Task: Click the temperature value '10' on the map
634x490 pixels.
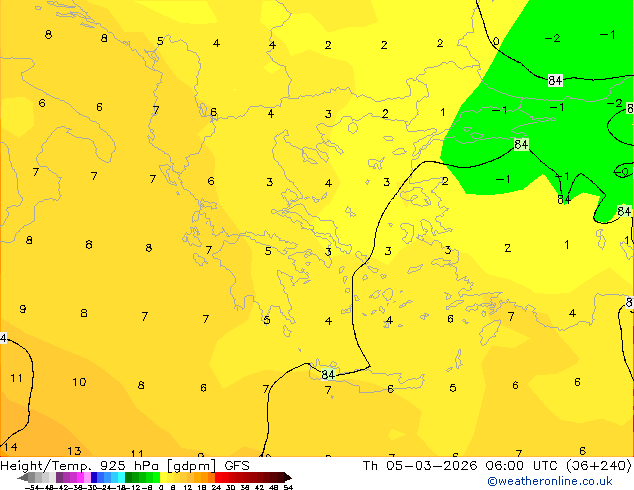Action: [79, 382]
